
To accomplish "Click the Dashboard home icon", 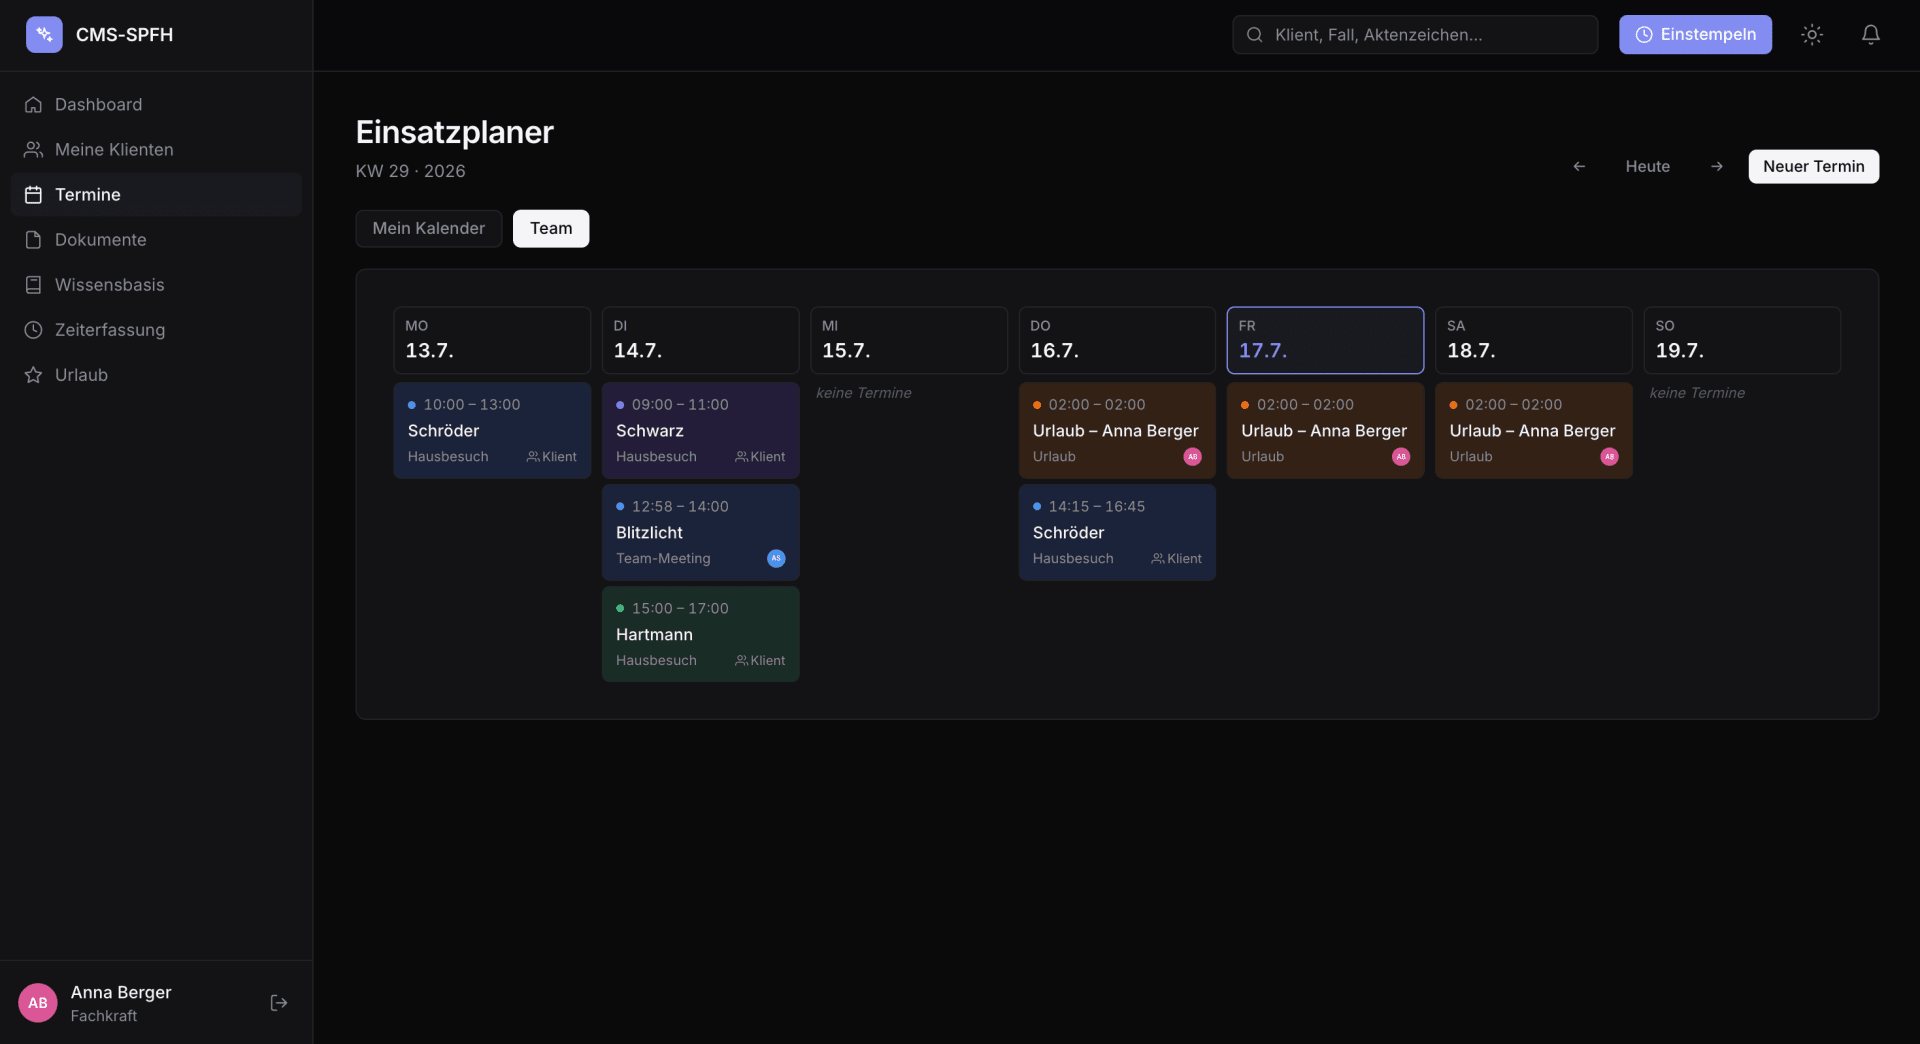I will pos(33,104).
